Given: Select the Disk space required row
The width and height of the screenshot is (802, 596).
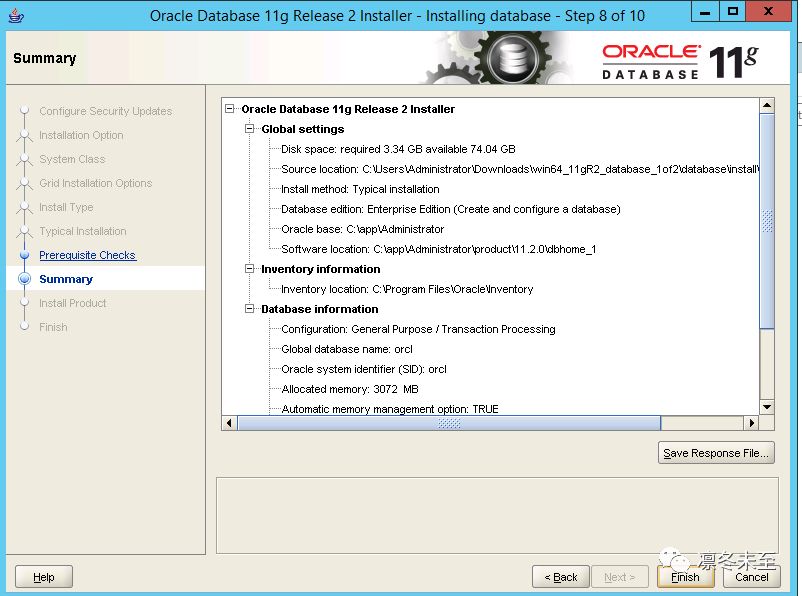Looking at the screenshot, I should point(398,149).
